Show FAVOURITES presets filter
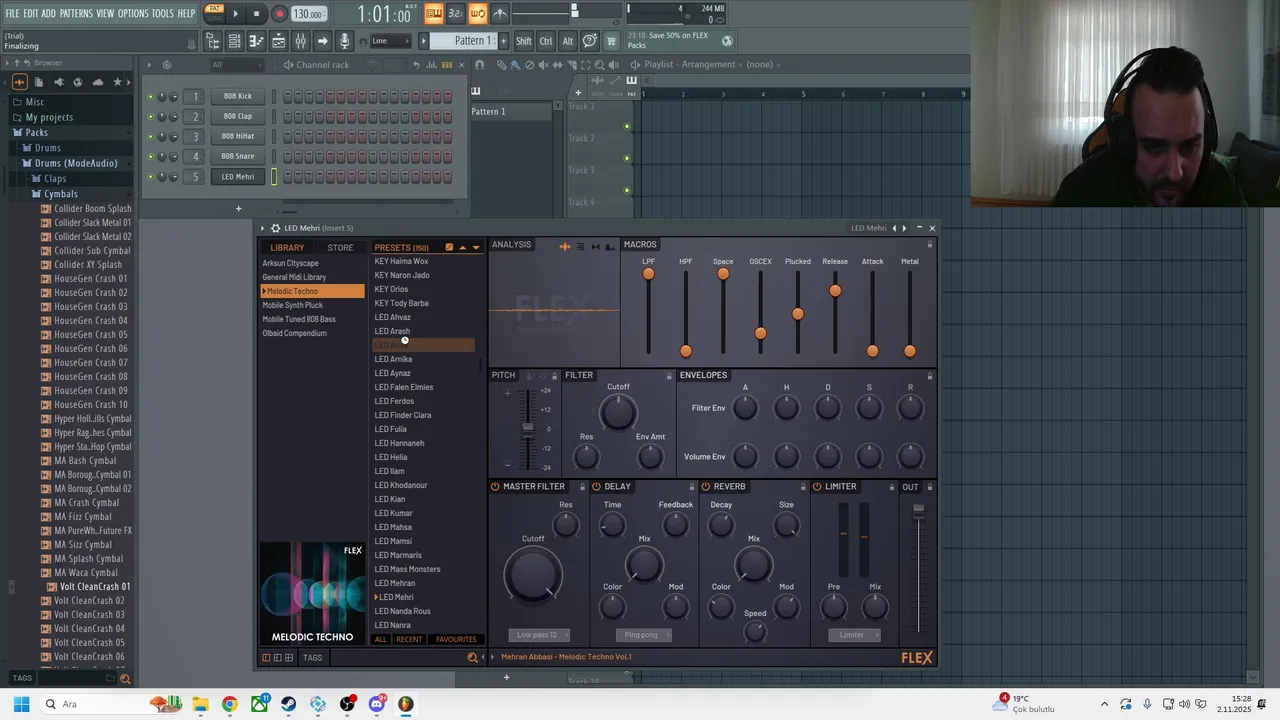This screenshot has height=720, width=1280. click(456, 640)
